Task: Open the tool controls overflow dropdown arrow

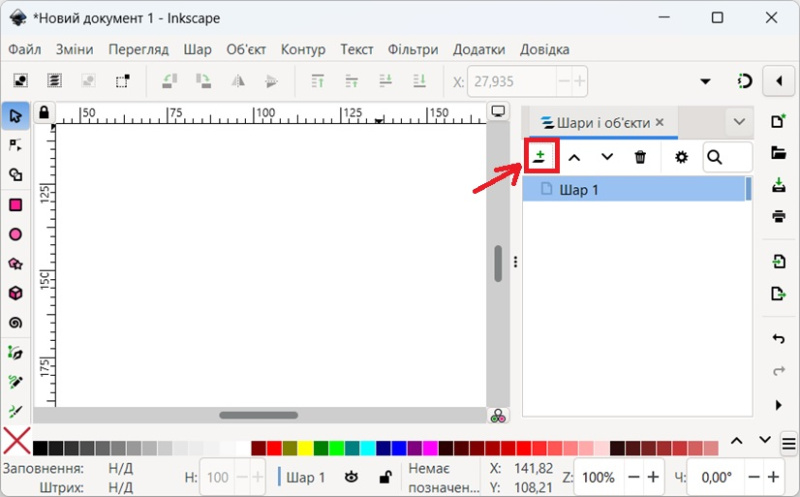Action: (705, 81)
